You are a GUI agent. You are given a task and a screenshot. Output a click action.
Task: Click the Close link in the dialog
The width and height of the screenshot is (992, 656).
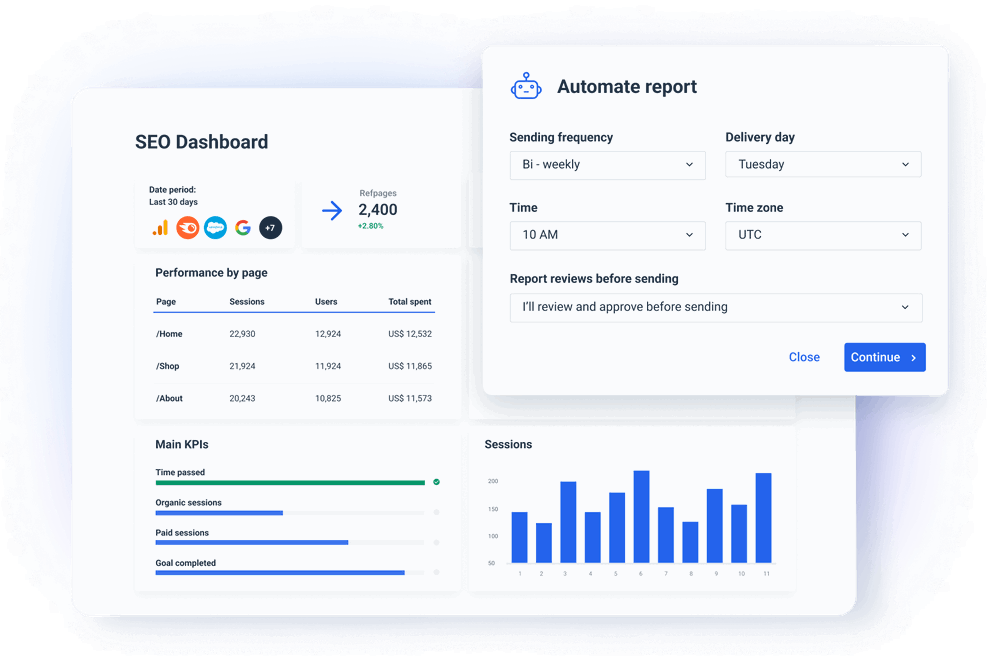coord(804,357)
